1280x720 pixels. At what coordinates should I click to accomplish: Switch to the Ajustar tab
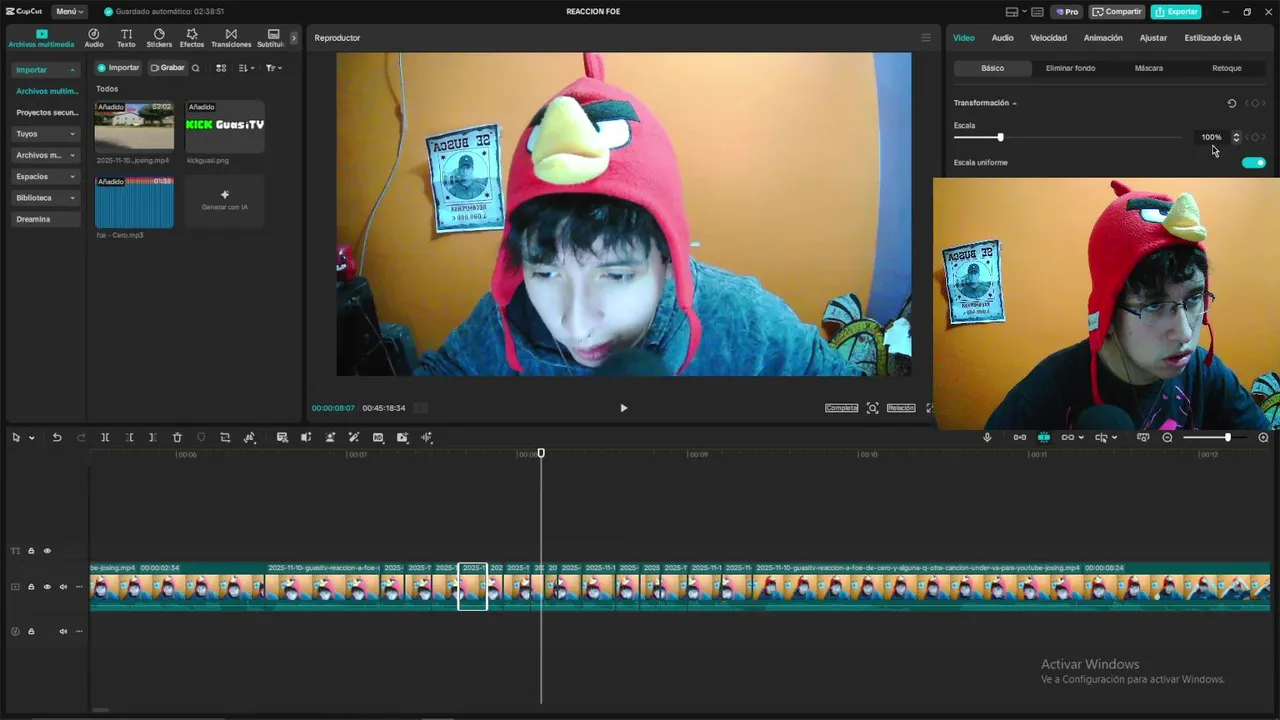point(1153,38)
